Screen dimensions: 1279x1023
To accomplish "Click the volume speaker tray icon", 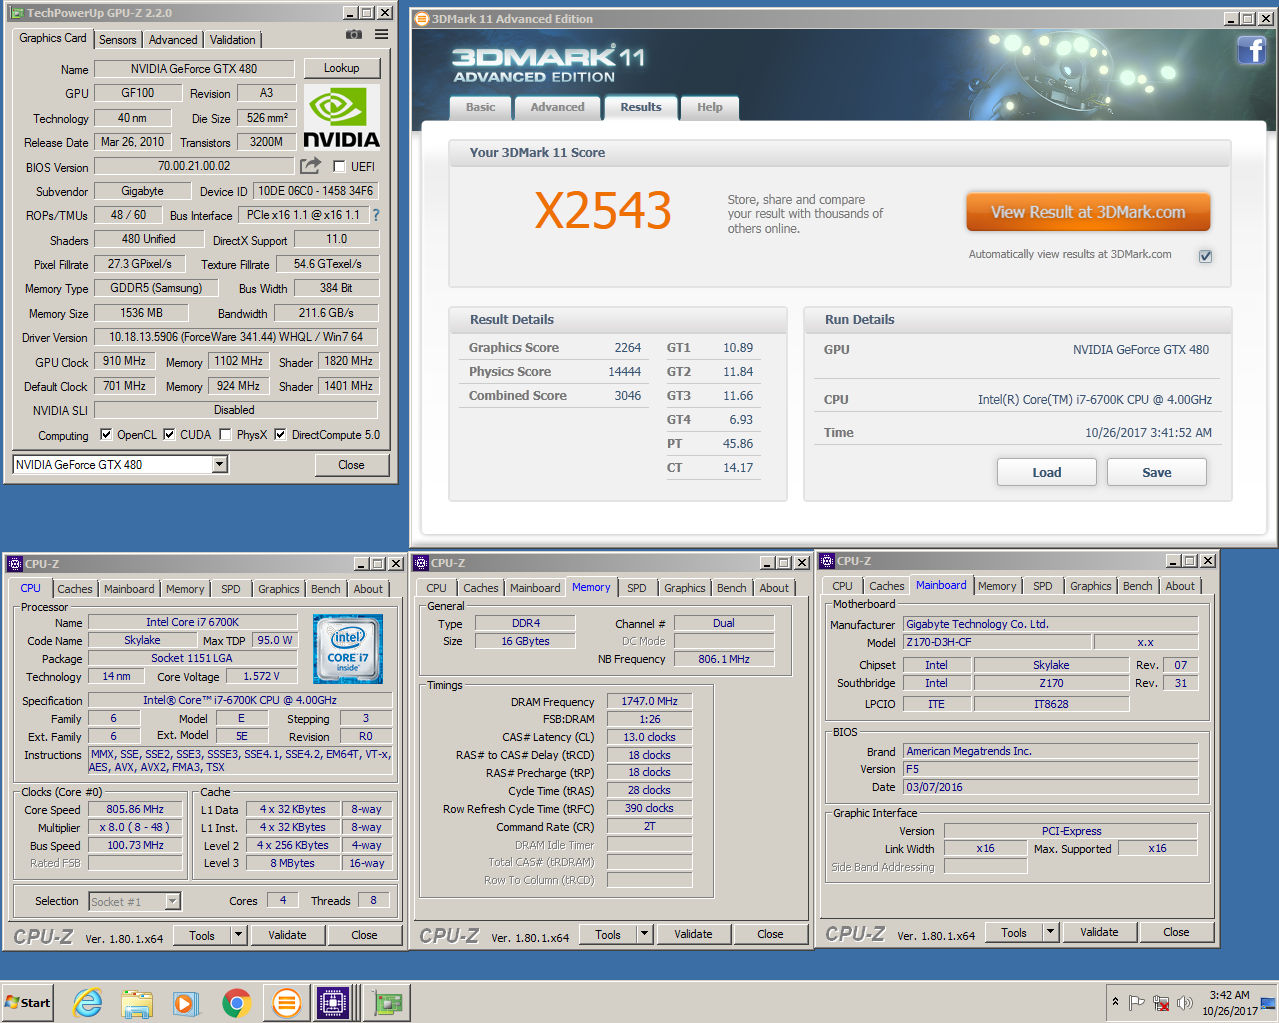I will pyautogui.click(x=1185, y=1002).
